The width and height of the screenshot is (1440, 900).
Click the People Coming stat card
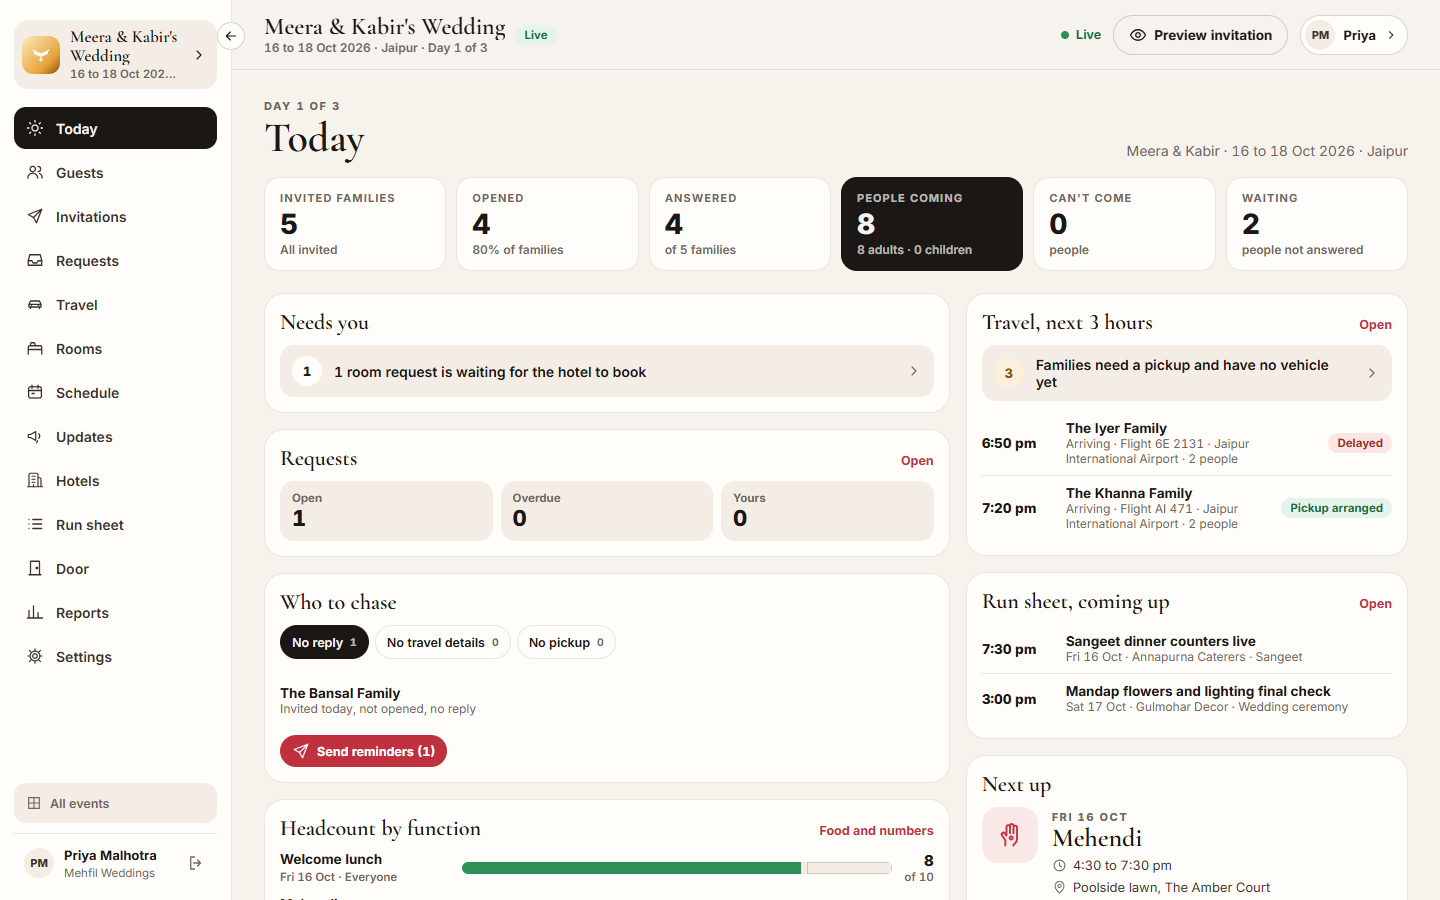[932, 224]
